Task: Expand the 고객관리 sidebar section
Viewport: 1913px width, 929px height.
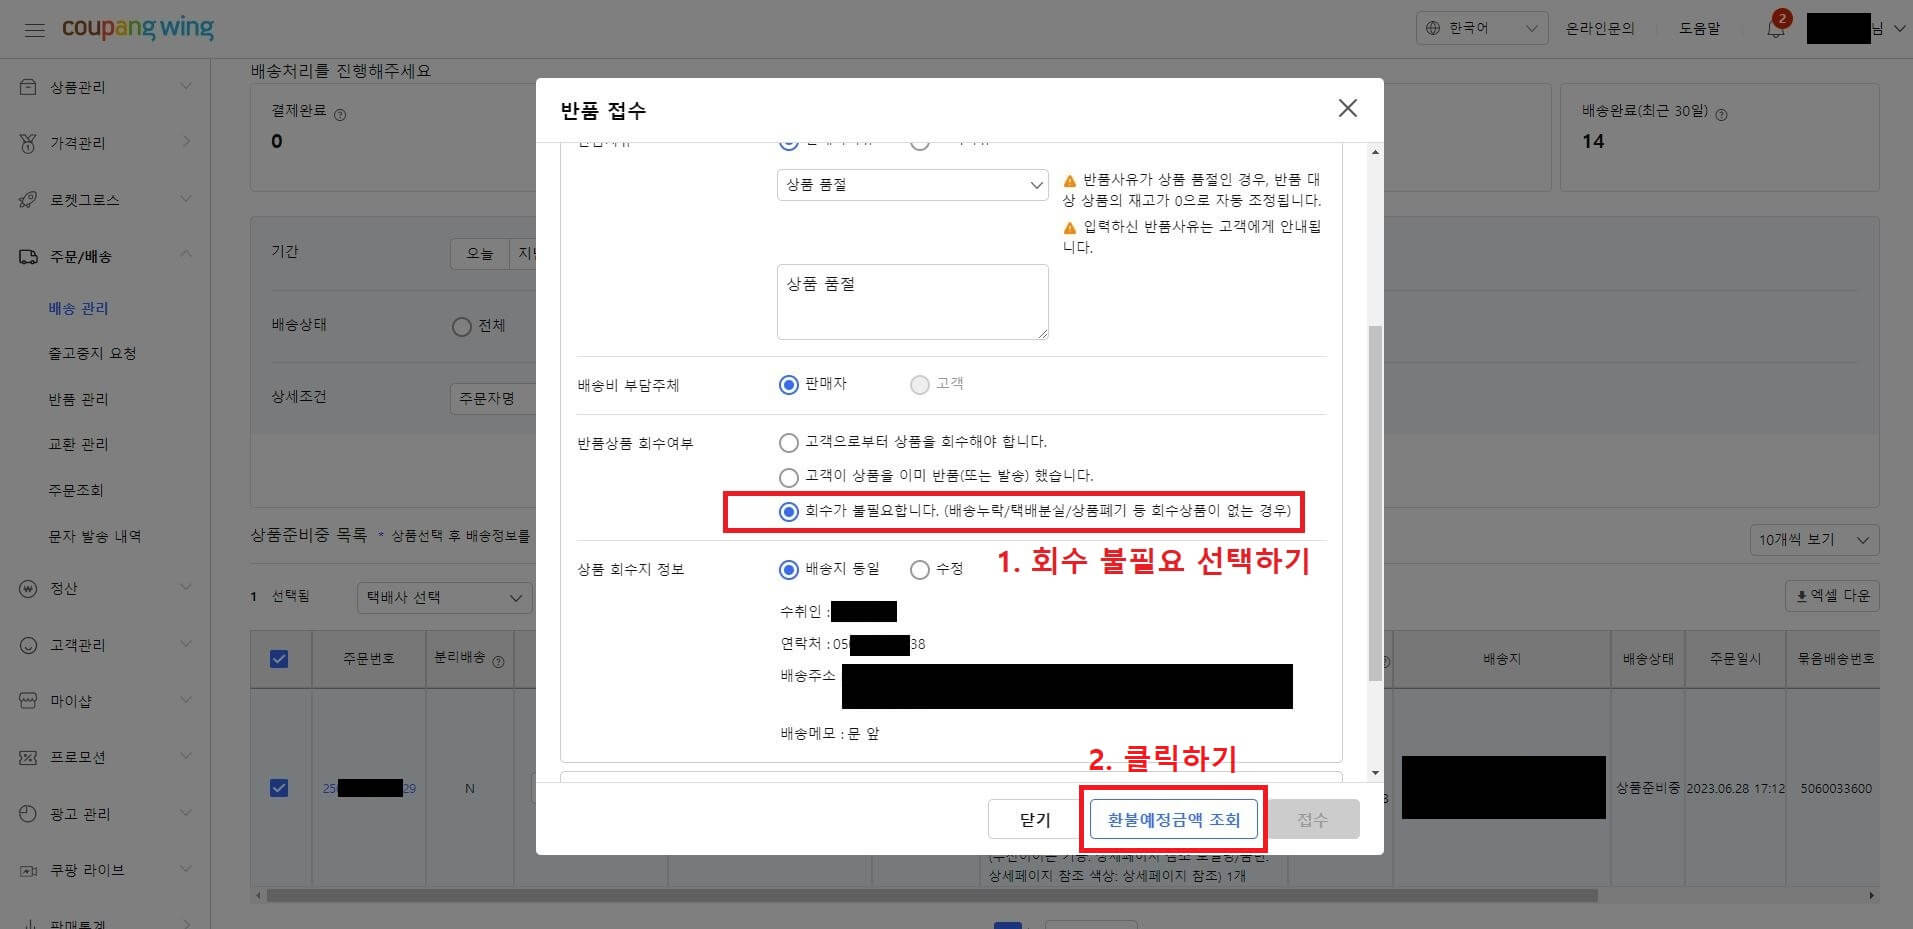Action: 186,645
